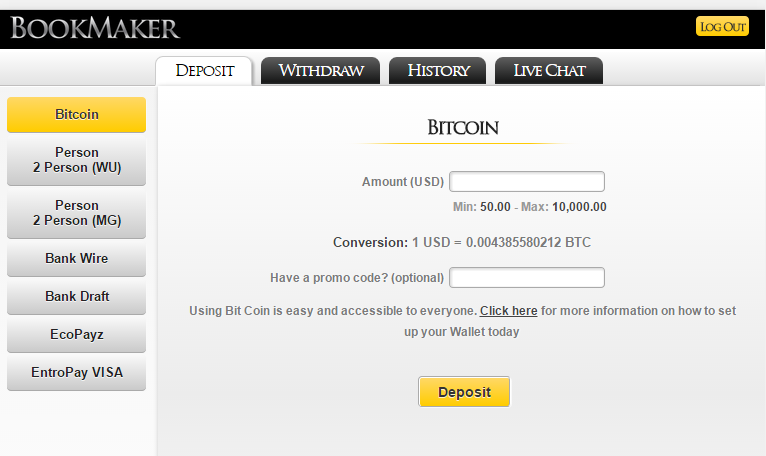Open the History tab

(438, 71)
